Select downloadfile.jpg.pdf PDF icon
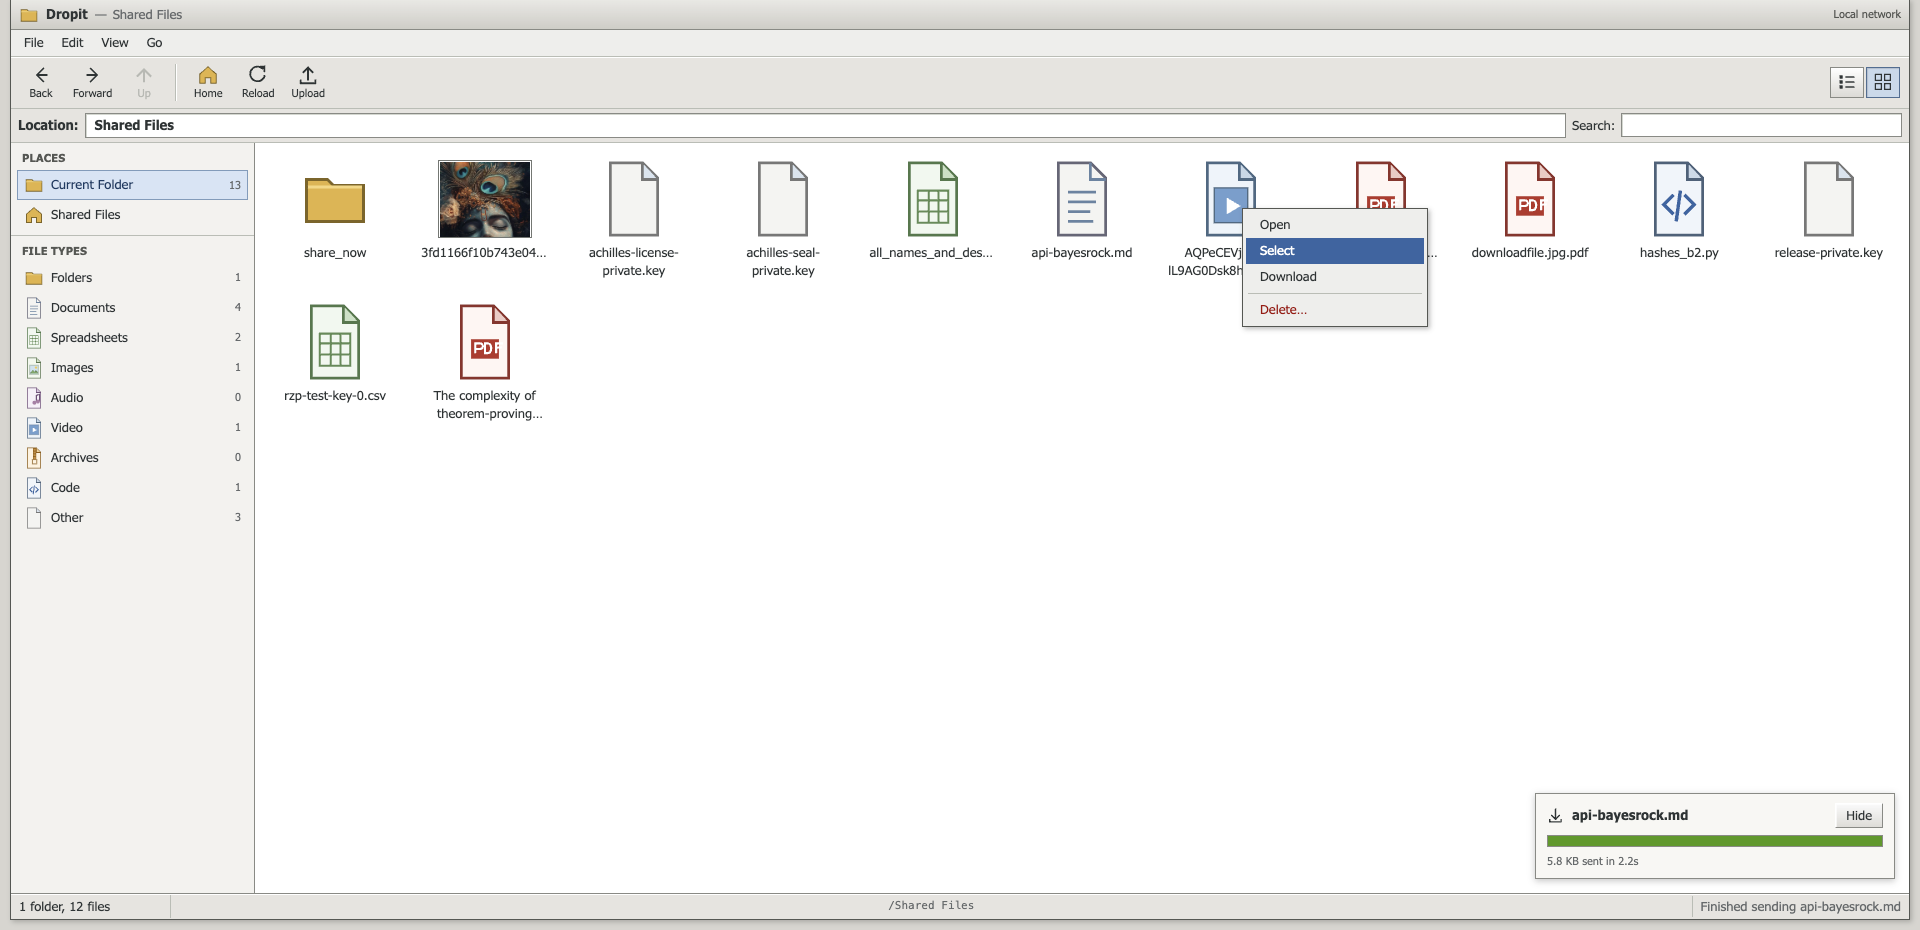Screen dimensions: 1920x930 tap(1530, 199)
